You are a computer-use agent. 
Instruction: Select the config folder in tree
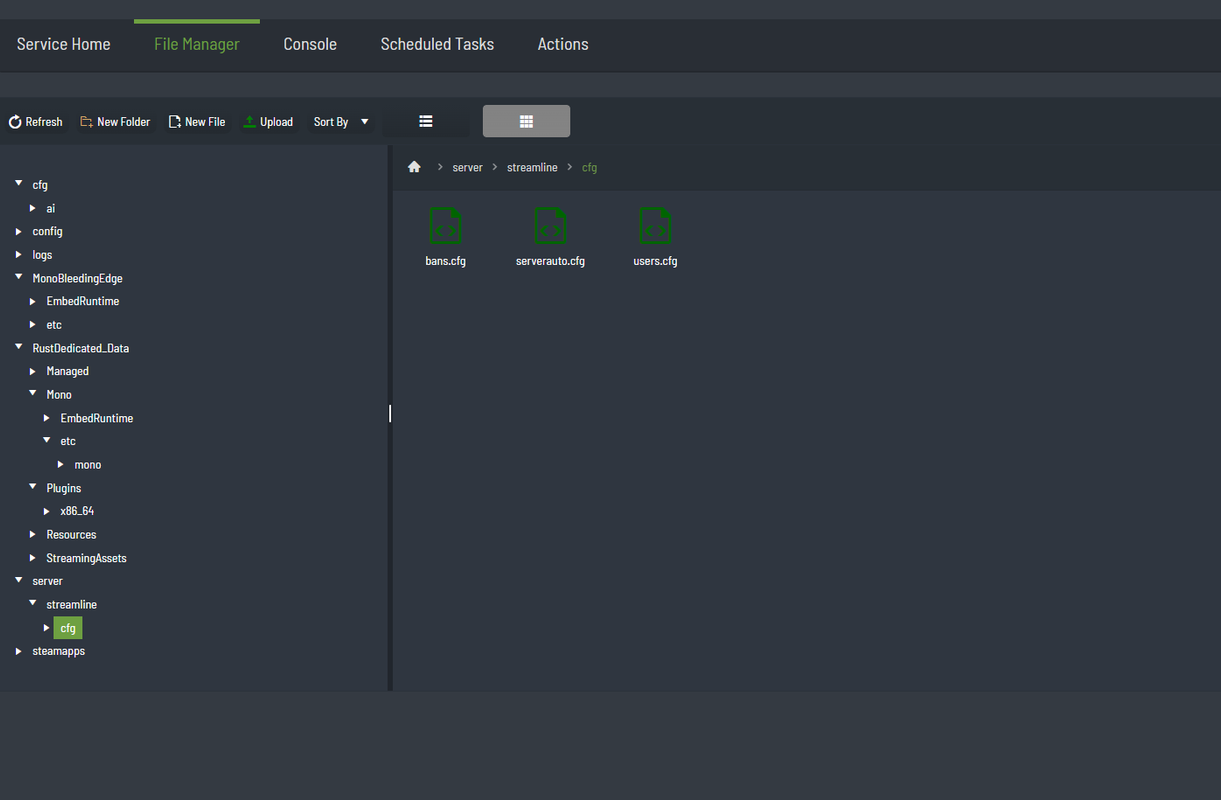[x=47, y=231]
